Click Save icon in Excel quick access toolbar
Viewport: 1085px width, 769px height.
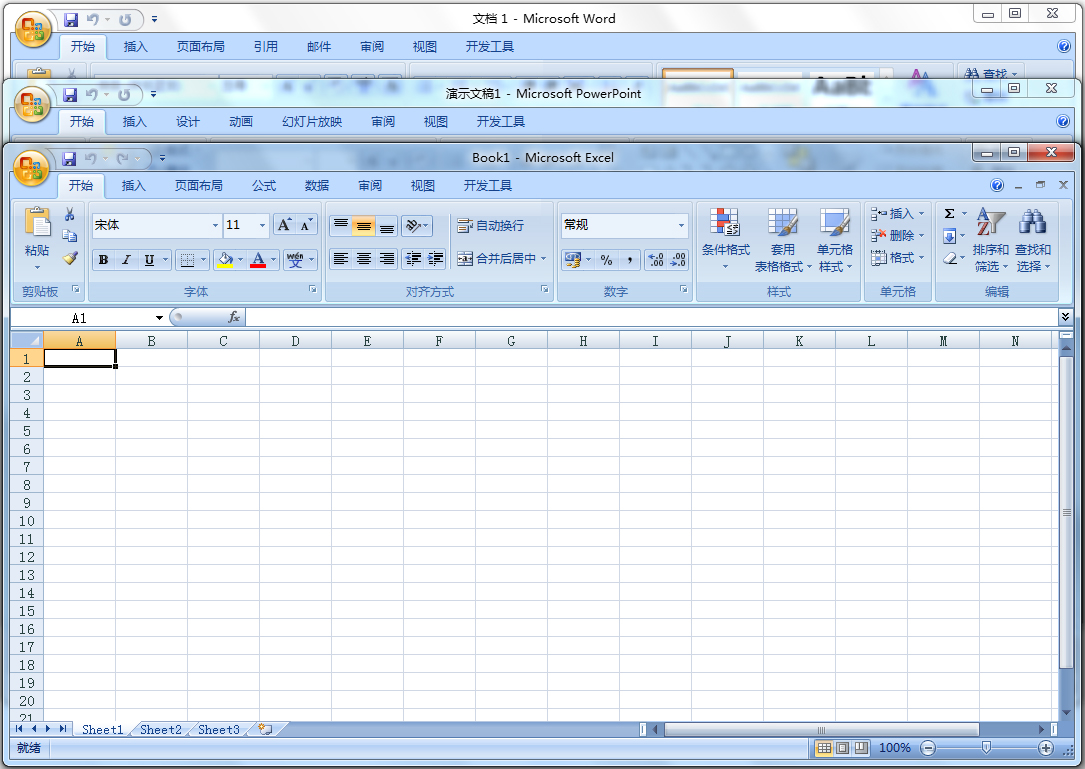69,159
